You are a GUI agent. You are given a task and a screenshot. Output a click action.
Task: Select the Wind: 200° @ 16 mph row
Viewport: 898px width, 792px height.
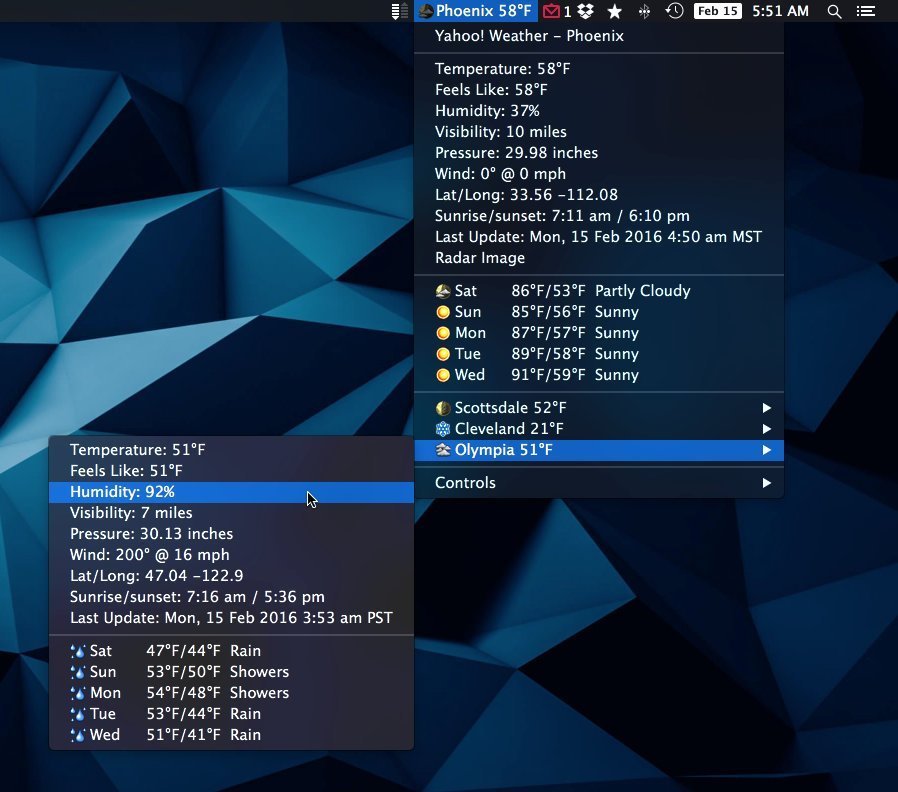coord(231,555)
